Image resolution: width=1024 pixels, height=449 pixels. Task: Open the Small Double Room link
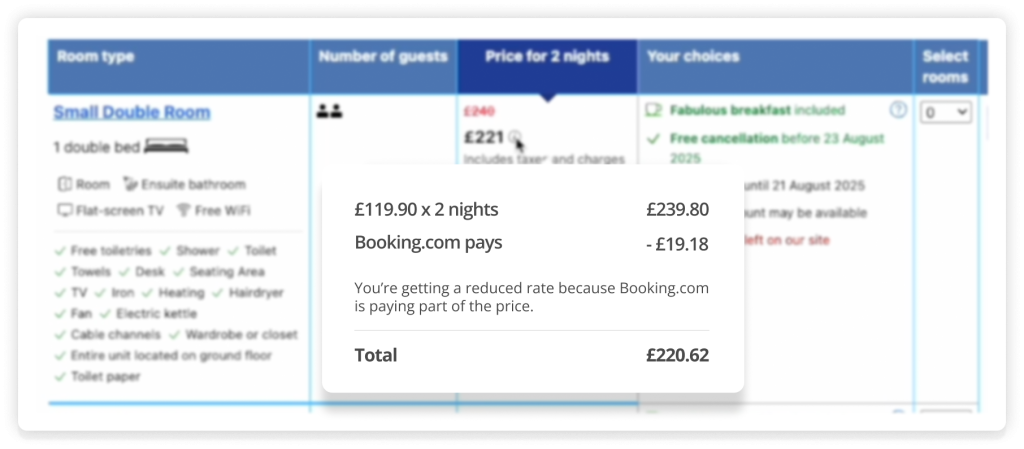(x=132, y=112)
